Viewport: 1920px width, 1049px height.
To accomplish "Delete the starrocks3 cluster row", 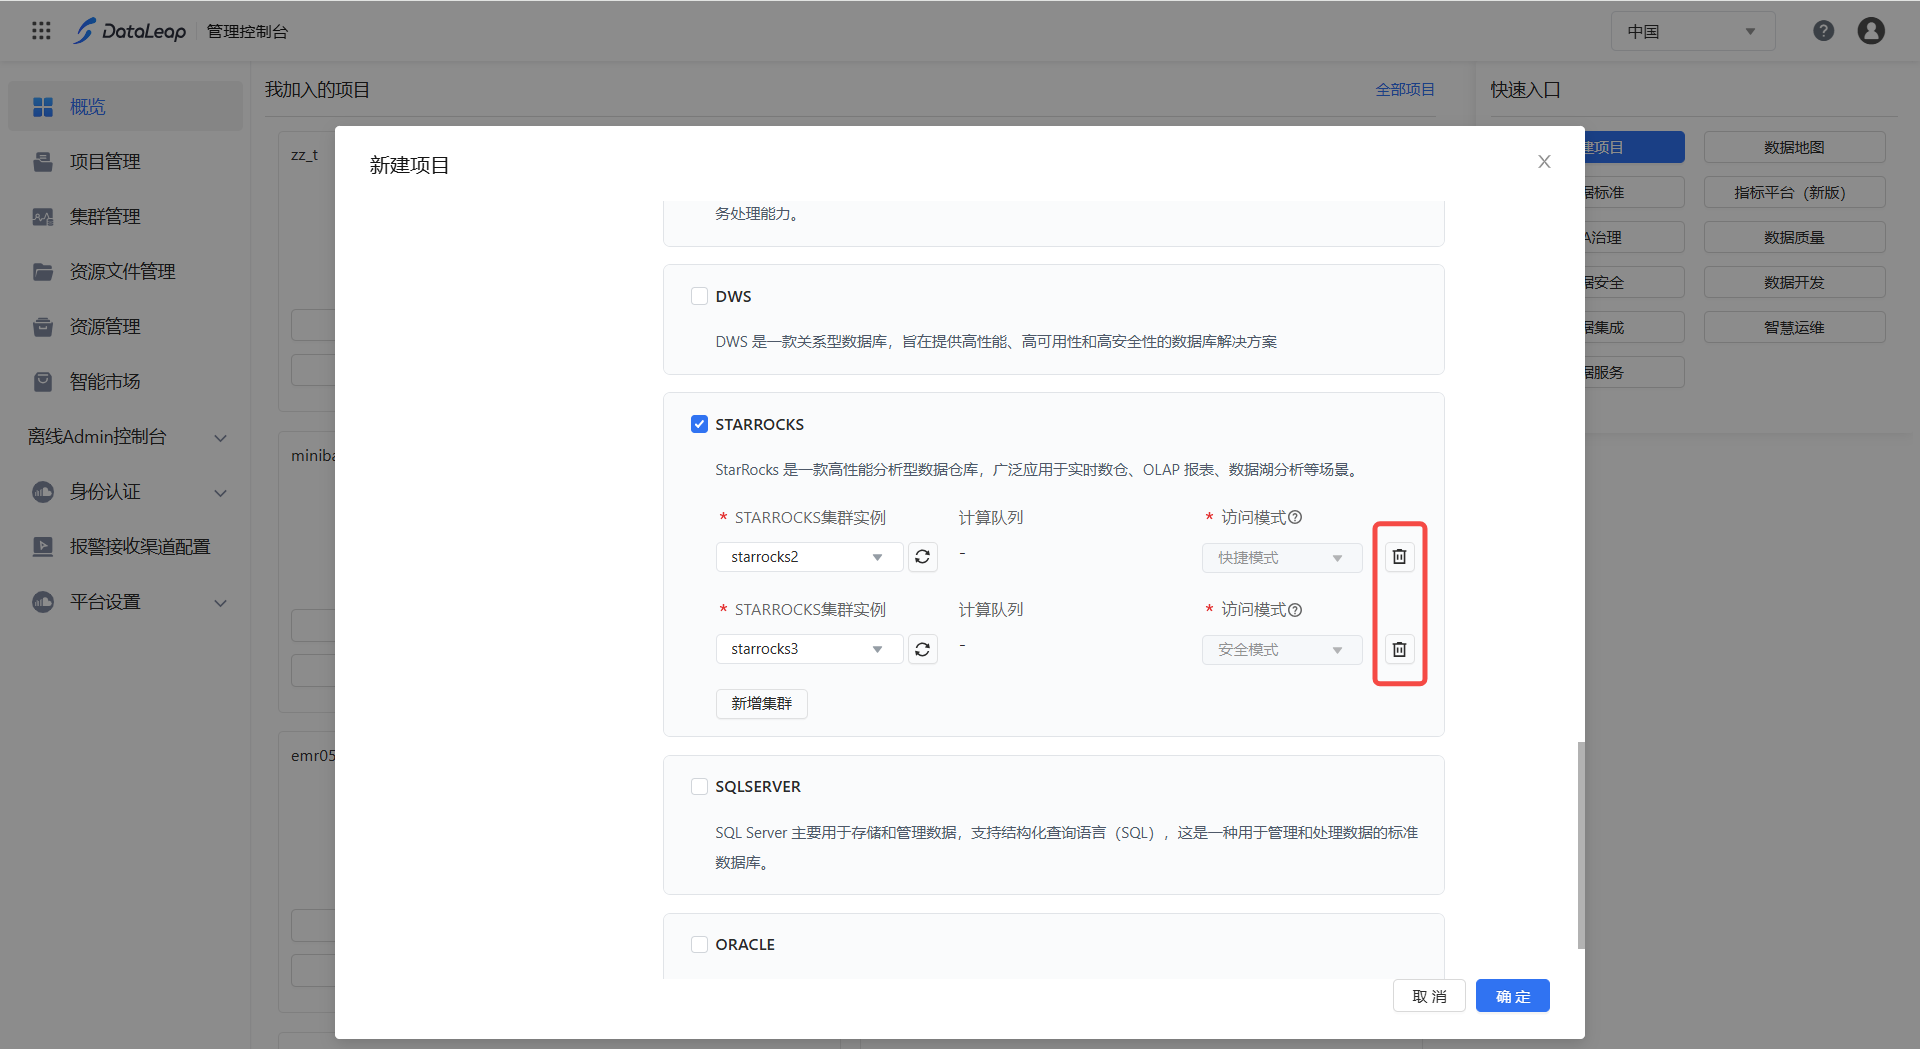I will click(1399, 649).
